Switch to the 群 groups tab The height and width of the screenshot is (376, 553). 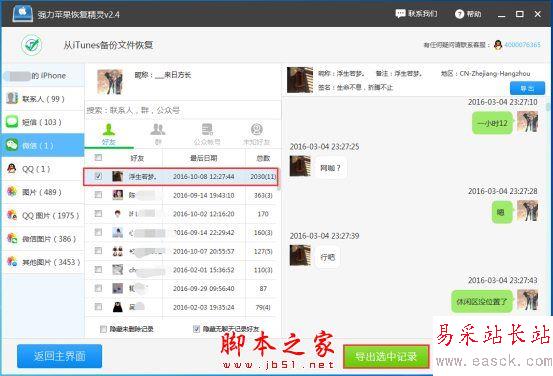(x=158, y=134)
